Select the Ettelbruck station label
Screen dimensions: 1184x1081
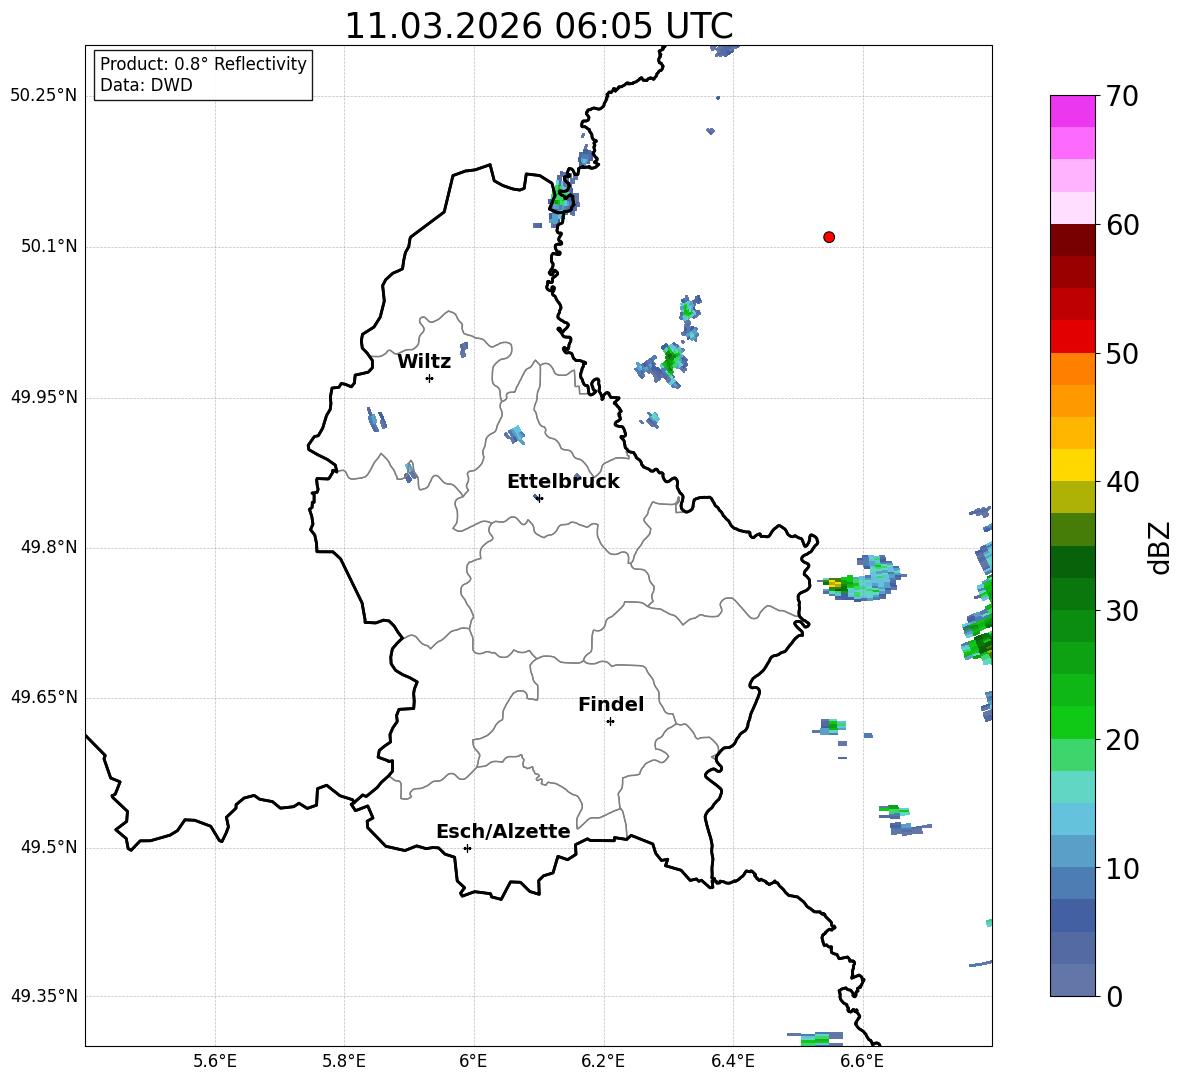563,482
